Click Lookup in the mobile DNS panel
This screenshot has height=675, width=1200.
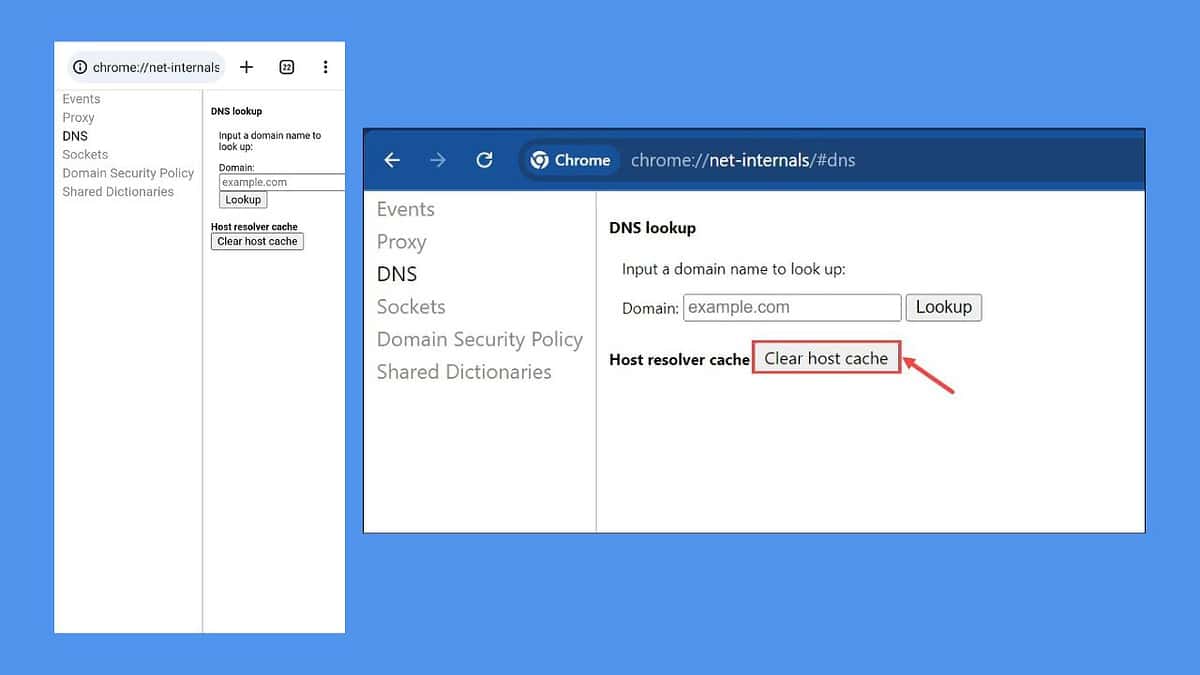242,199
